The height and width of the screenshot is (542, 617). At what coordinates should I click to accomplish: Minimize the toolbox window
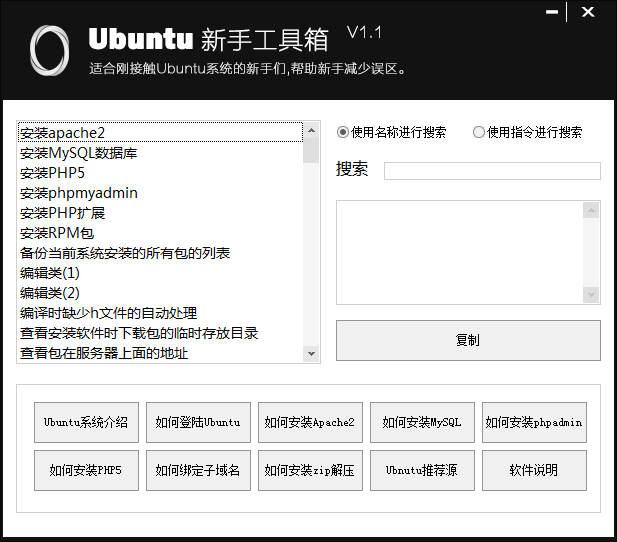click(x=552, y=12)
